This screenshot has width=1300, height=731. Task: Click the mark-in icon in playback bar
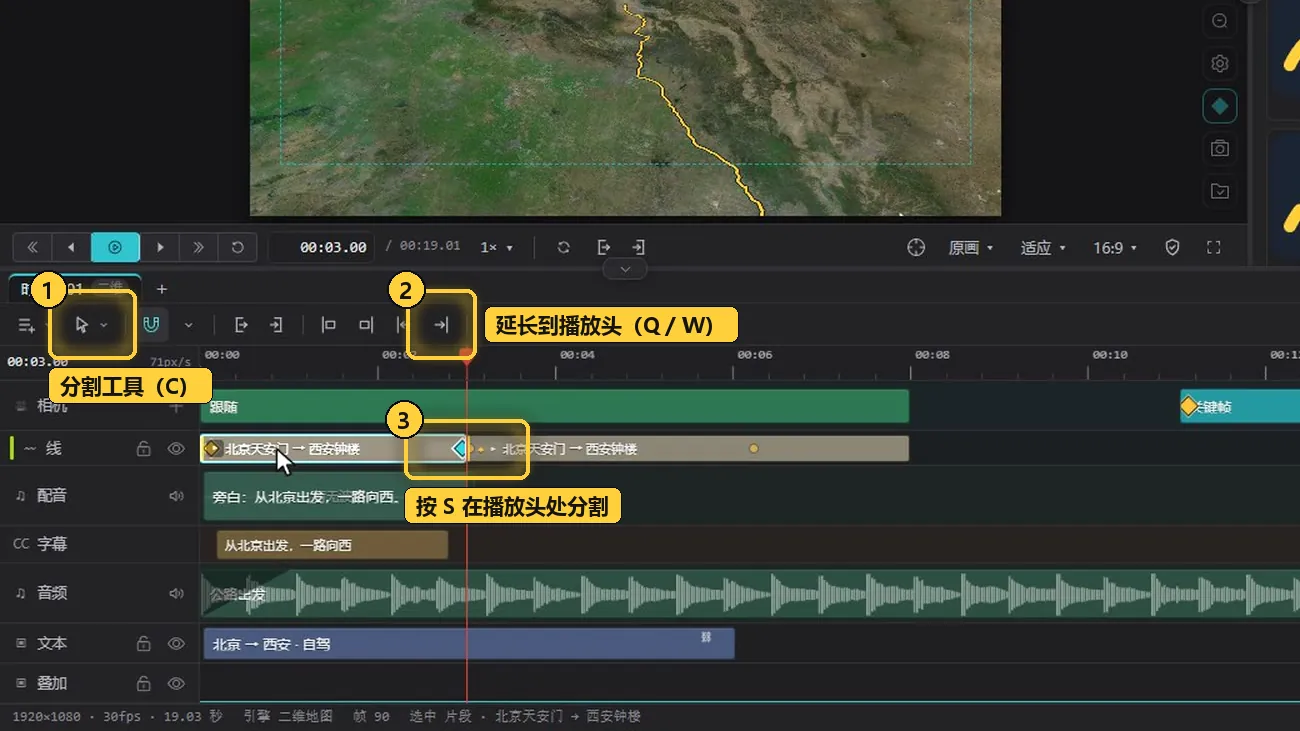coord(638,247)
